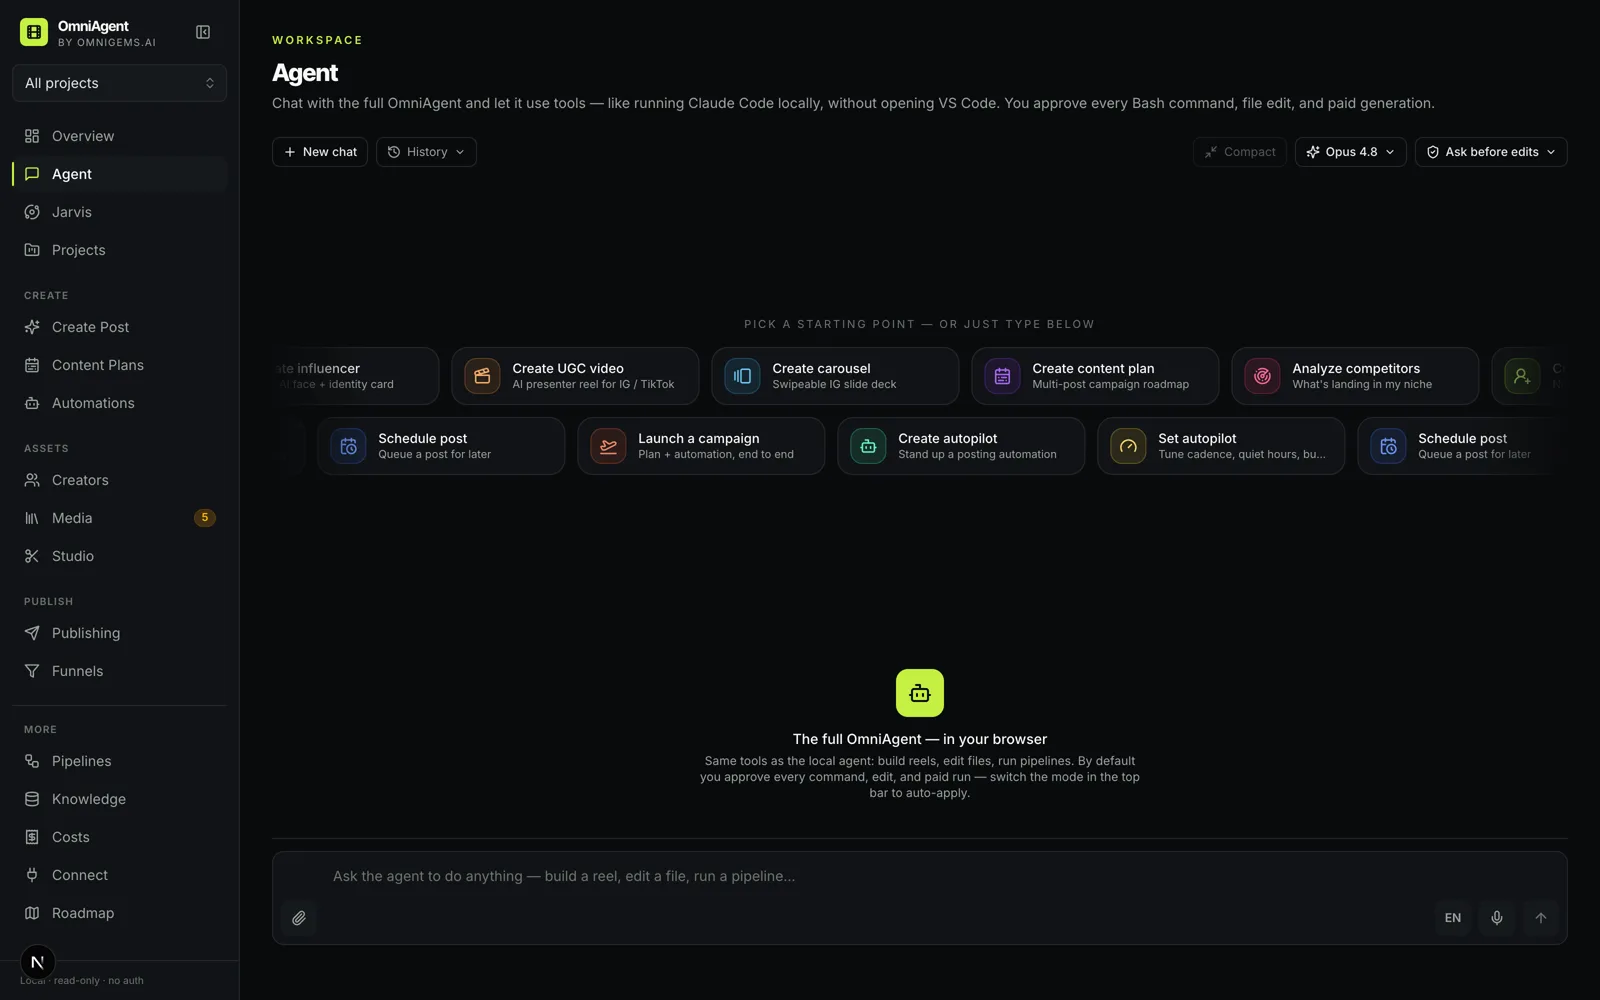Expand the History dropdown

426,152
